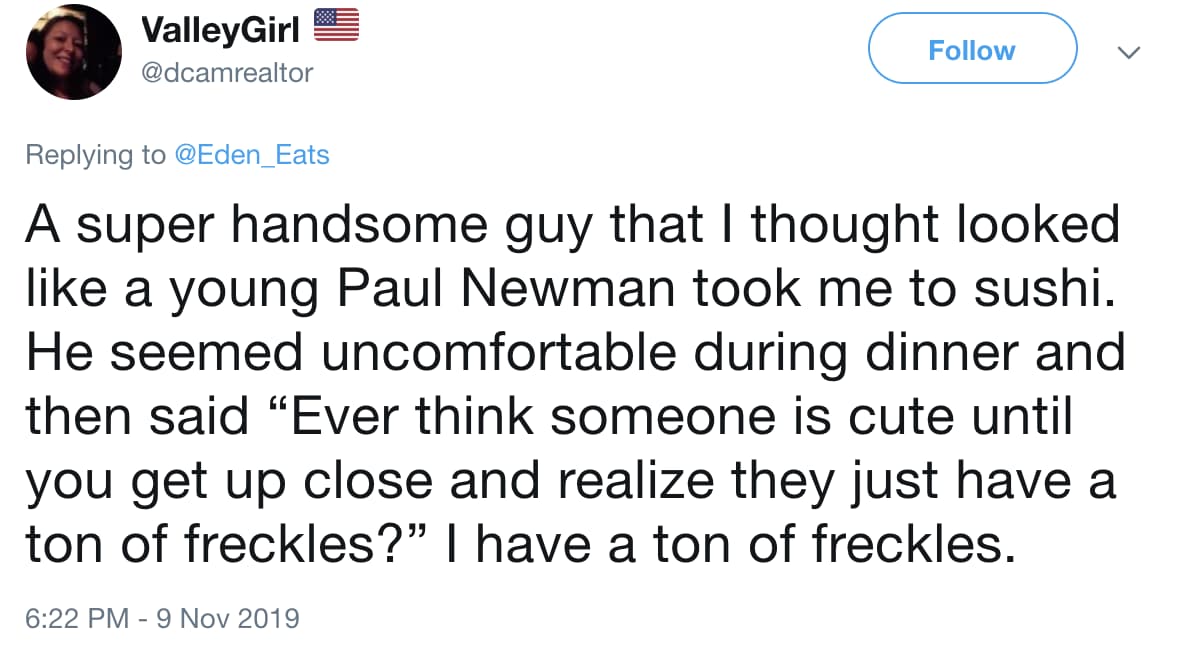Screen dimensions: 1182x659
Task: Click the '9 Nov 2019' date
Action: (226, 618)
